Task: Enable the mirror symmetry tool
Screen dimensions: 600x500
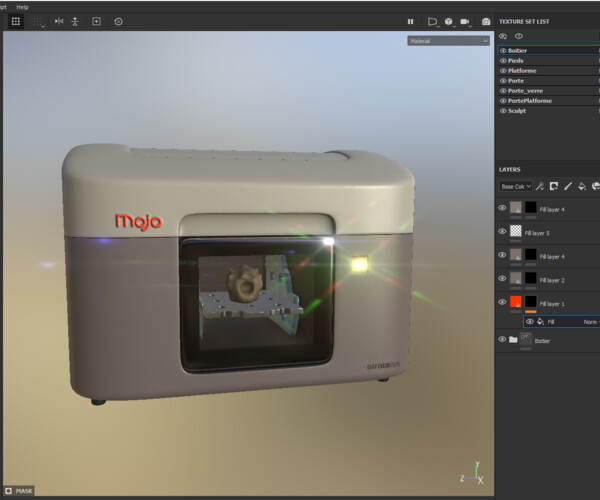Action: click(59, 21)
